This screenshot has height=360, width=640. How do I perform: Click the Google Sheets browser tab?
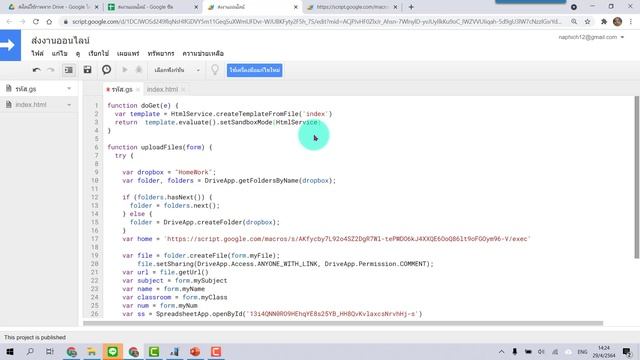[x=152, y=7]
